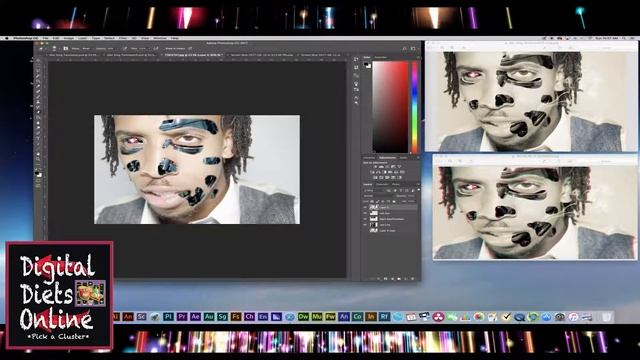640x360 pixels.
Task: Open Prelude (Pl) from the Dock
Action: tap(168, 316)
